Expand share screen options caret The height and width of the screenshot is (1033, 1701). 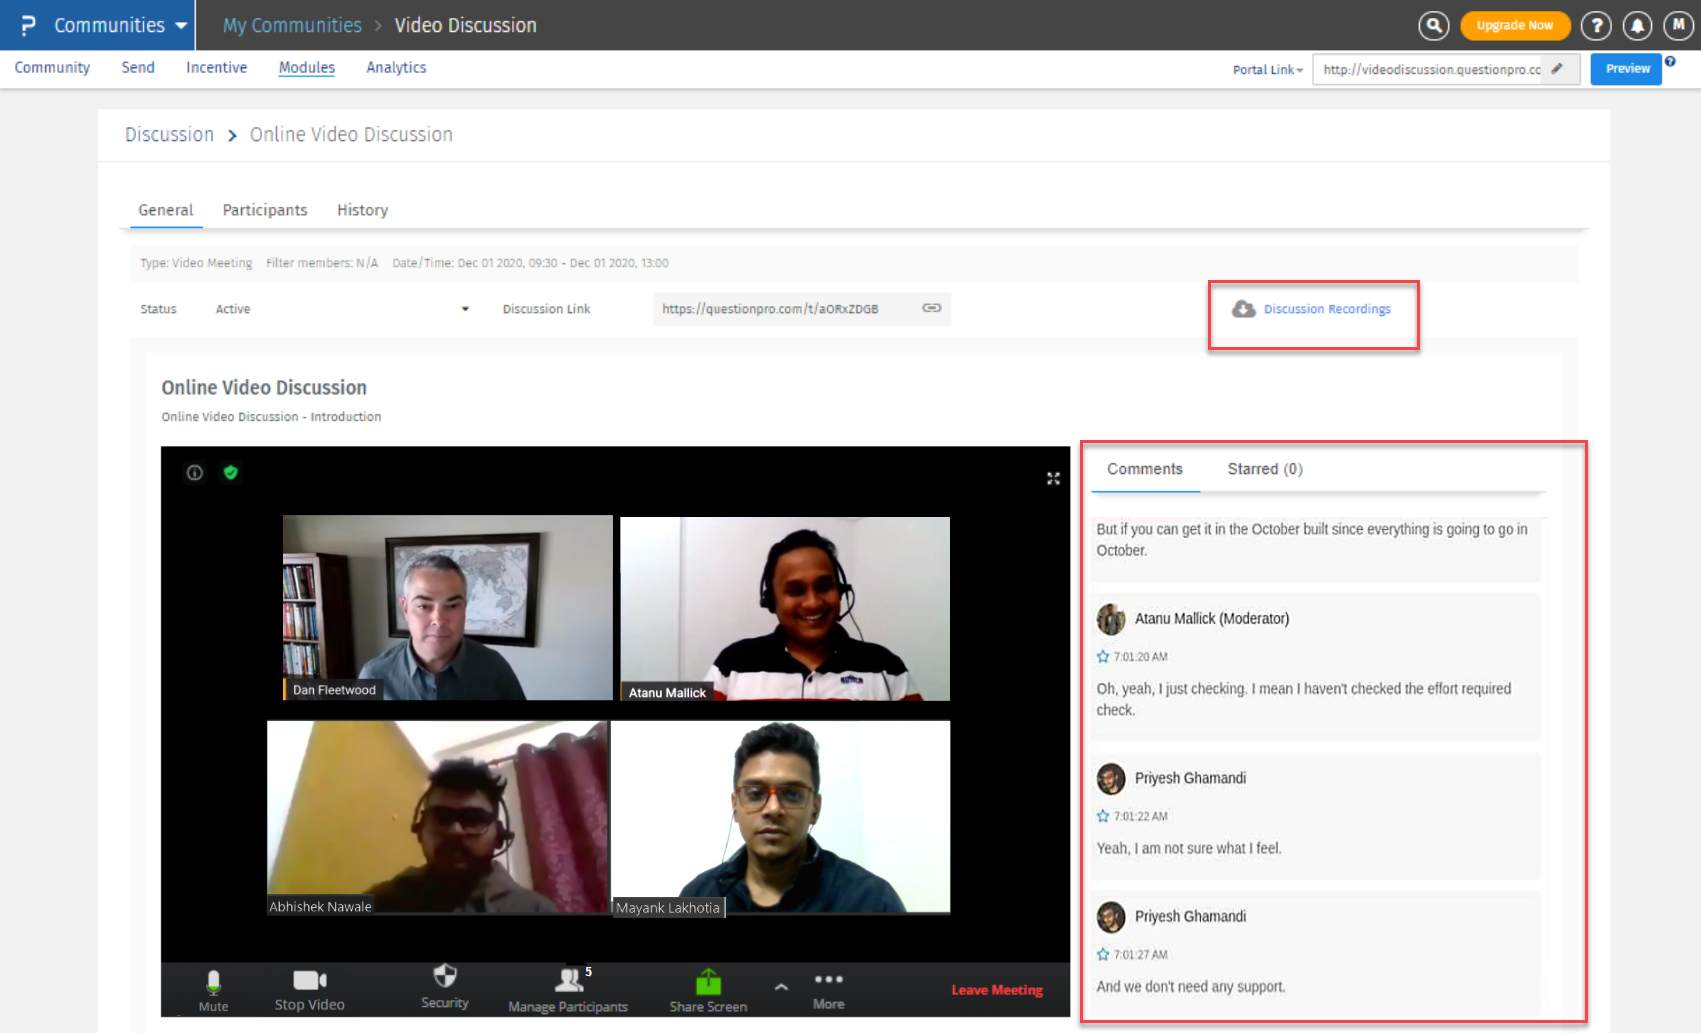(781, 987)
